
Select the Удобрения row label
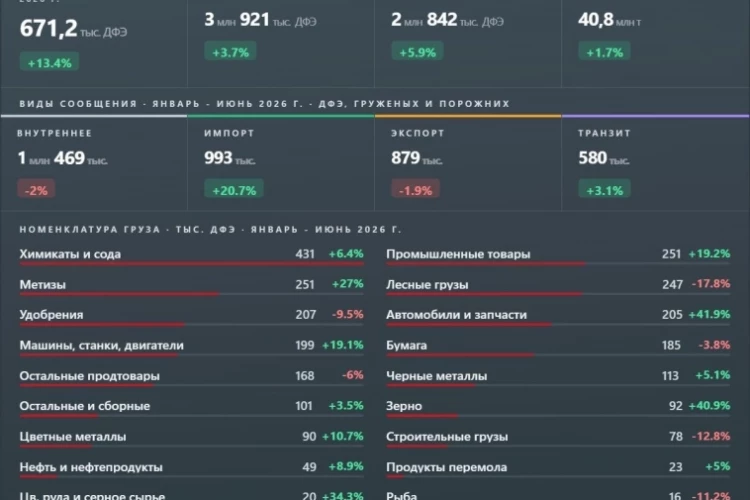tap(51, 314)
